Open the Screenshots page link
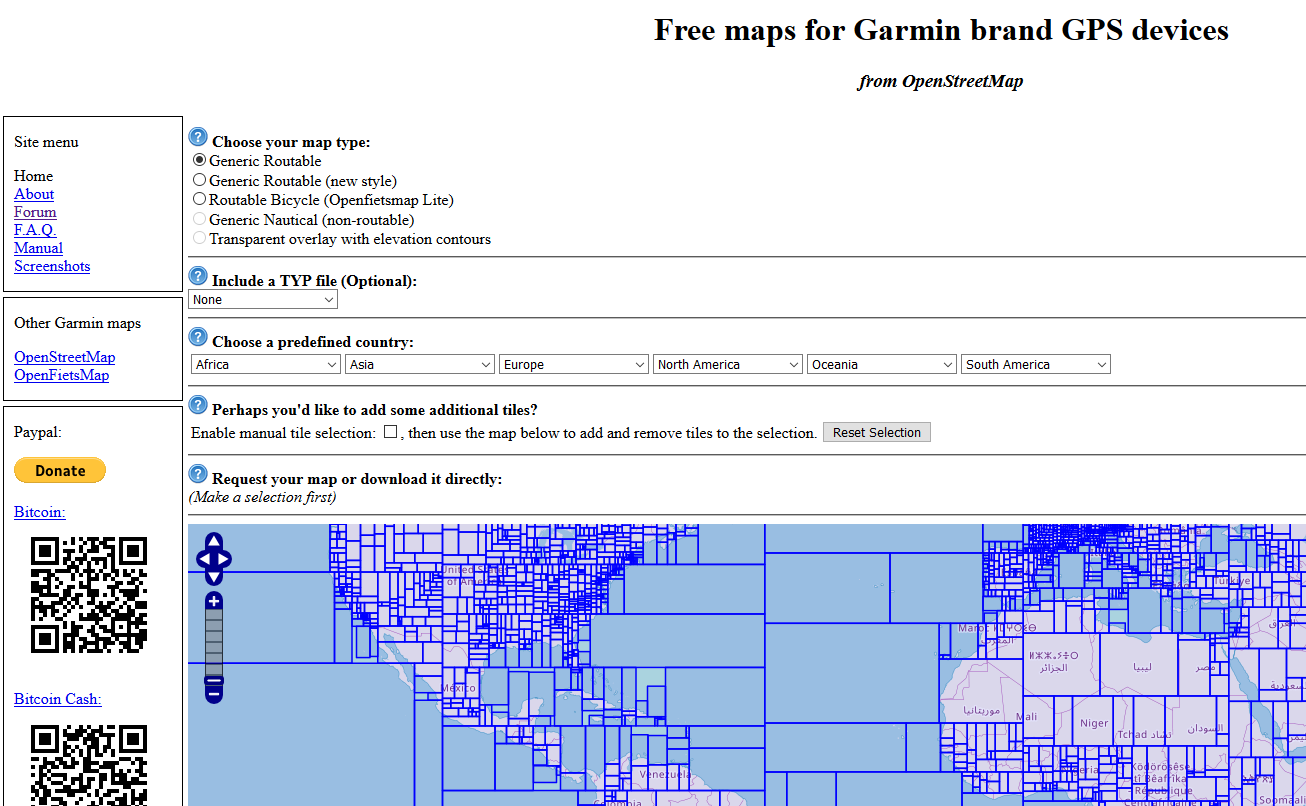Screen dimensions: 1306x806 tap(52, 266)
